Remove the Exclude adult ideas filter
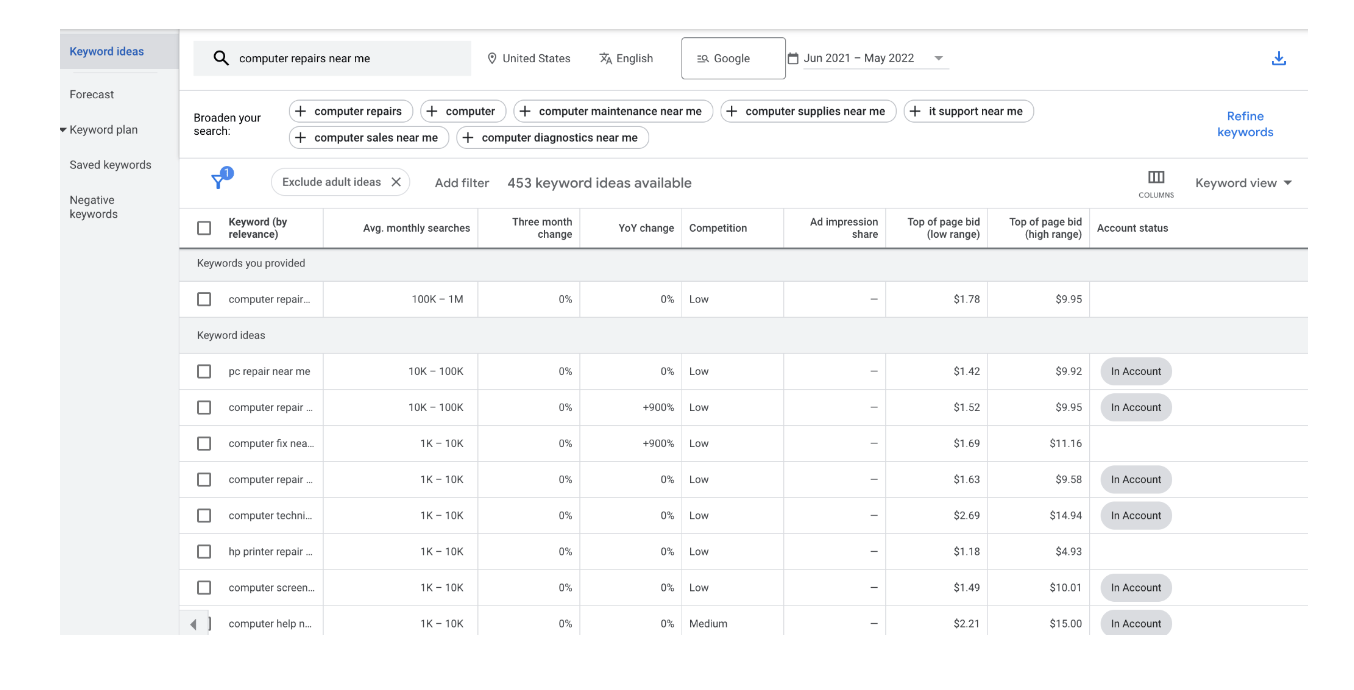The width and height of the screenshot is (1354, 690). 396,182
